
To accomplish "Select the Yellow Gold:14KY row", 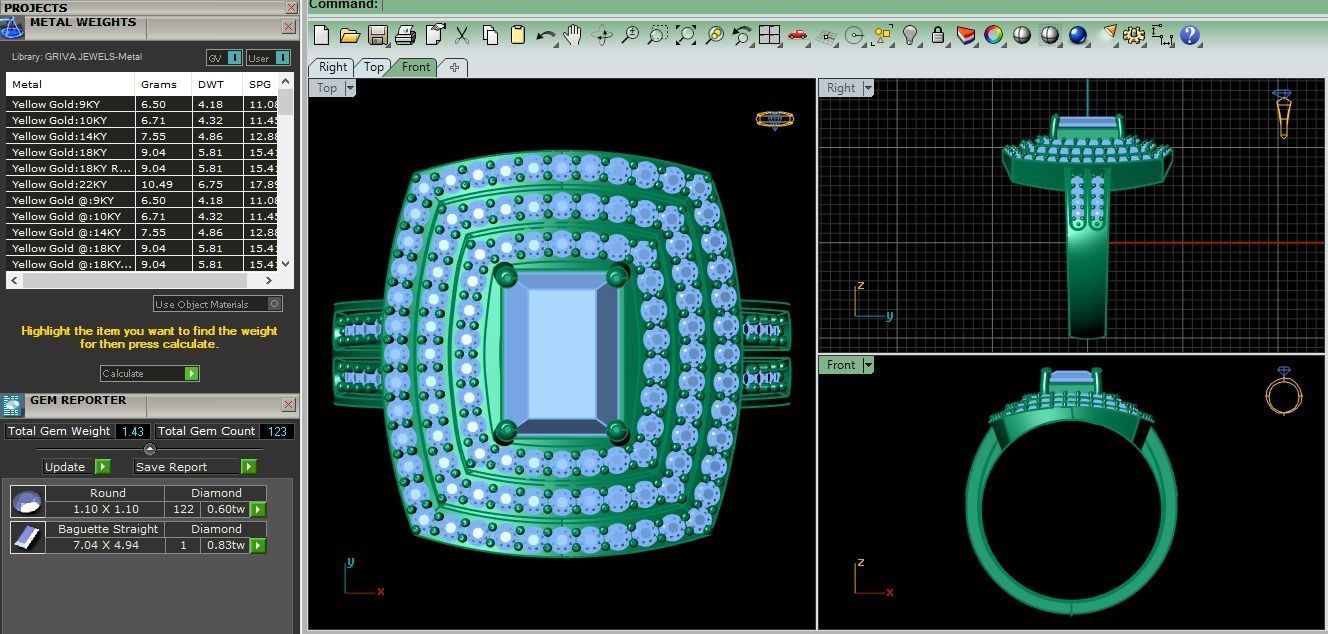I will [x=143, y=136].
